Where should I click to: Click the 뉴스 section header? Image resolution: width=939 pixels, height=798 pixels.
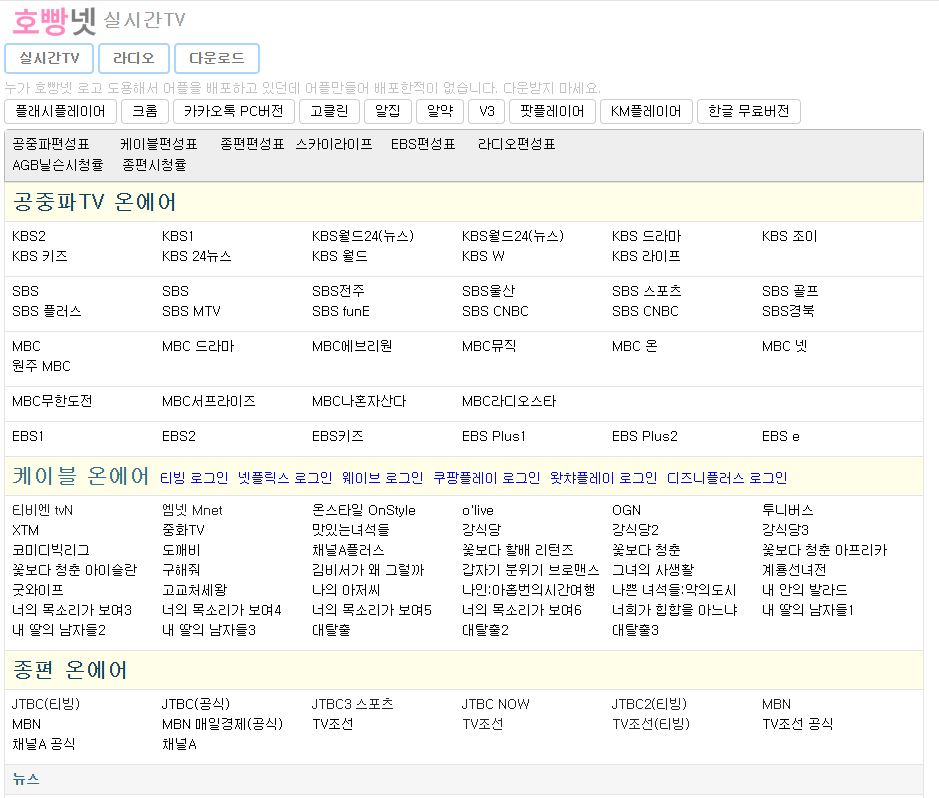click(x=26, y=778)
